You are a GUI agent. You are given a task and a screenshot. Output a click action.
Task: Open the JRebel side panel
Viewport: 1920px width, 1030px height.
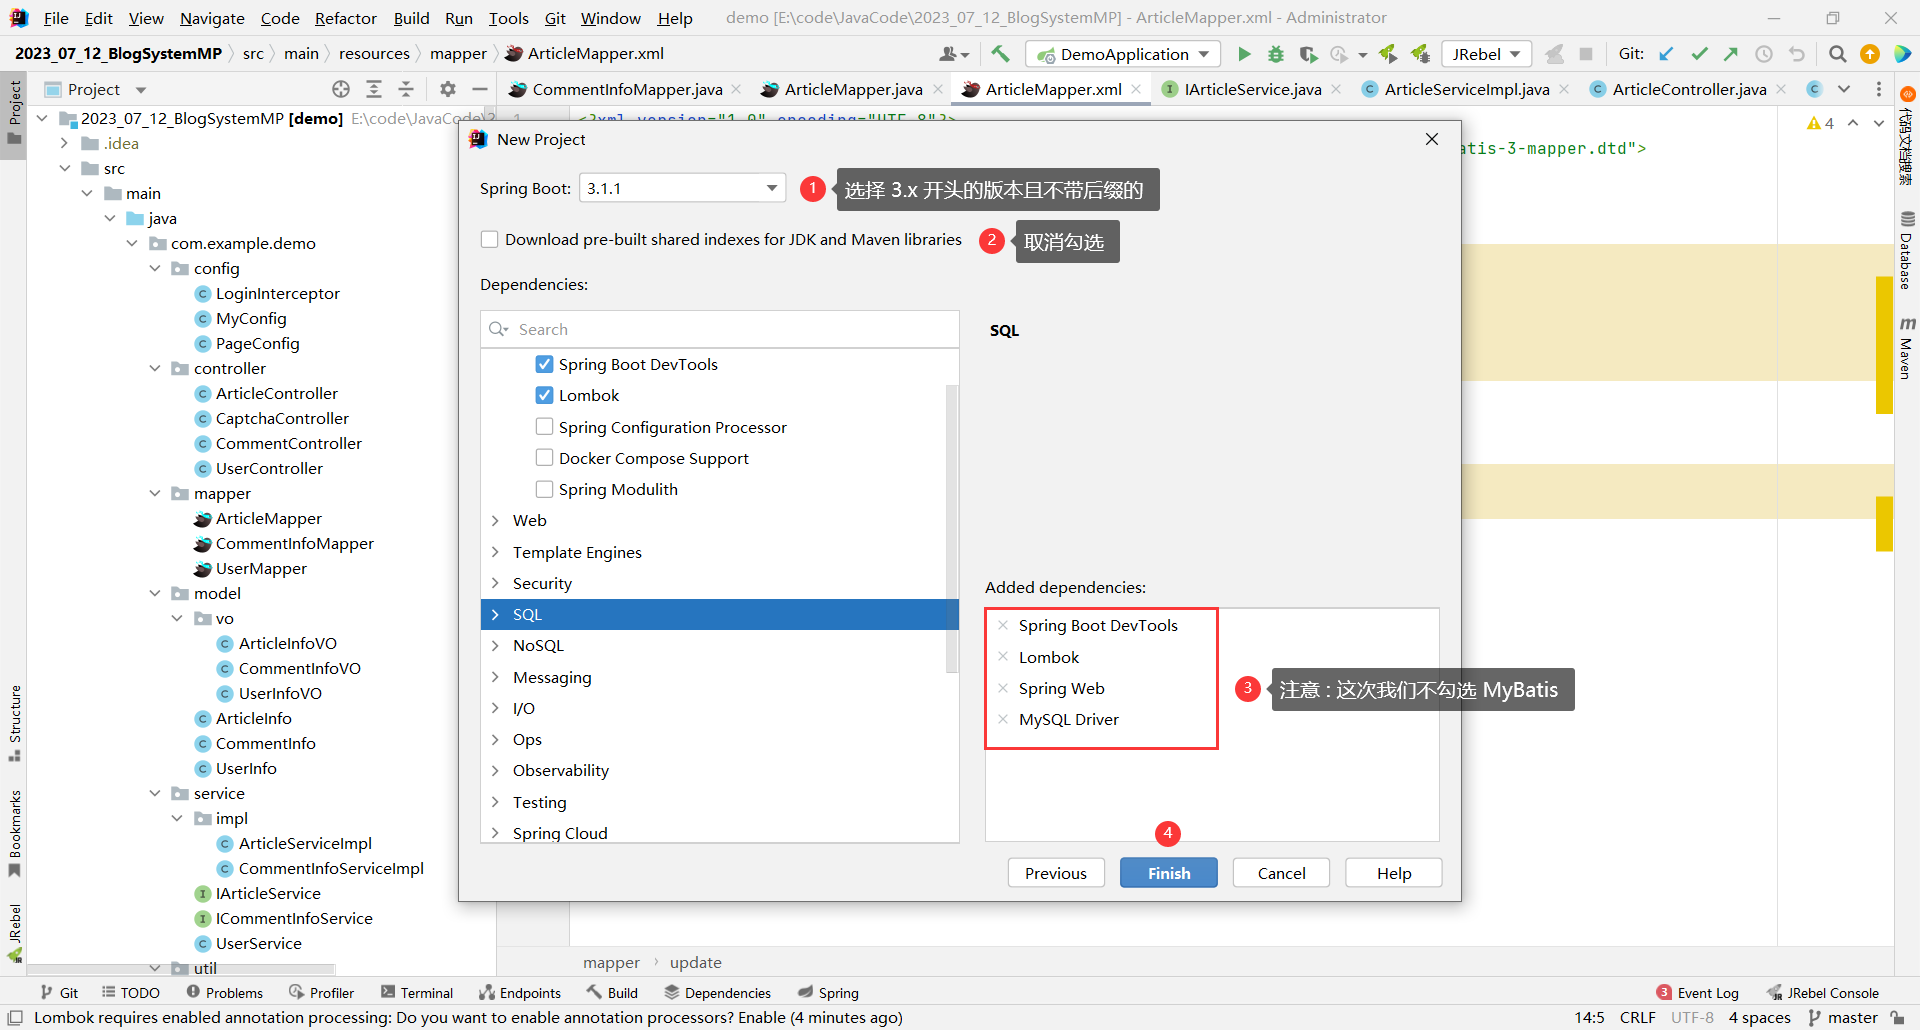tap(14, 932)
